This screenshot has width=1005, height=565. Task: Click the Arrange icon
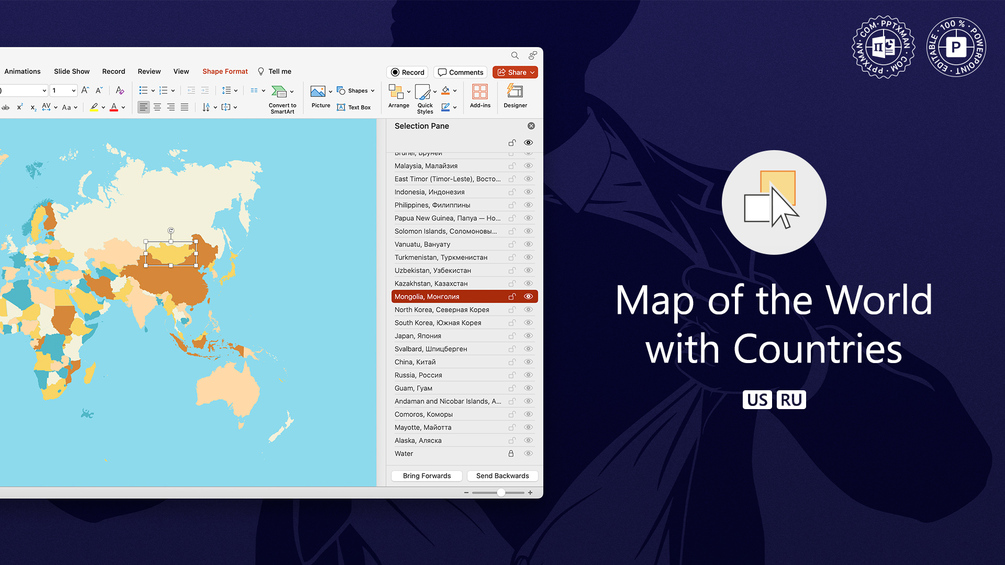coord(396,92)
